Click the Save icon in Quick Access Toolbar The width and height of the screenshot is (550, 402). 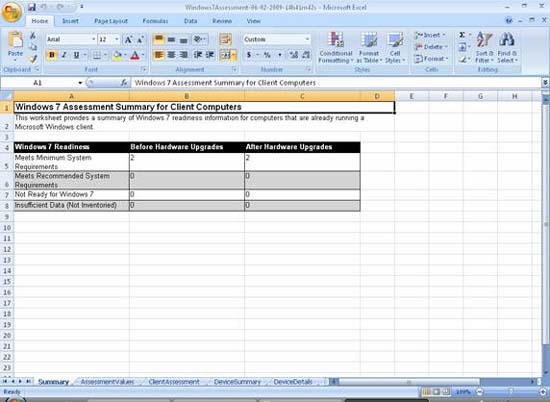(x=32, y=7)
